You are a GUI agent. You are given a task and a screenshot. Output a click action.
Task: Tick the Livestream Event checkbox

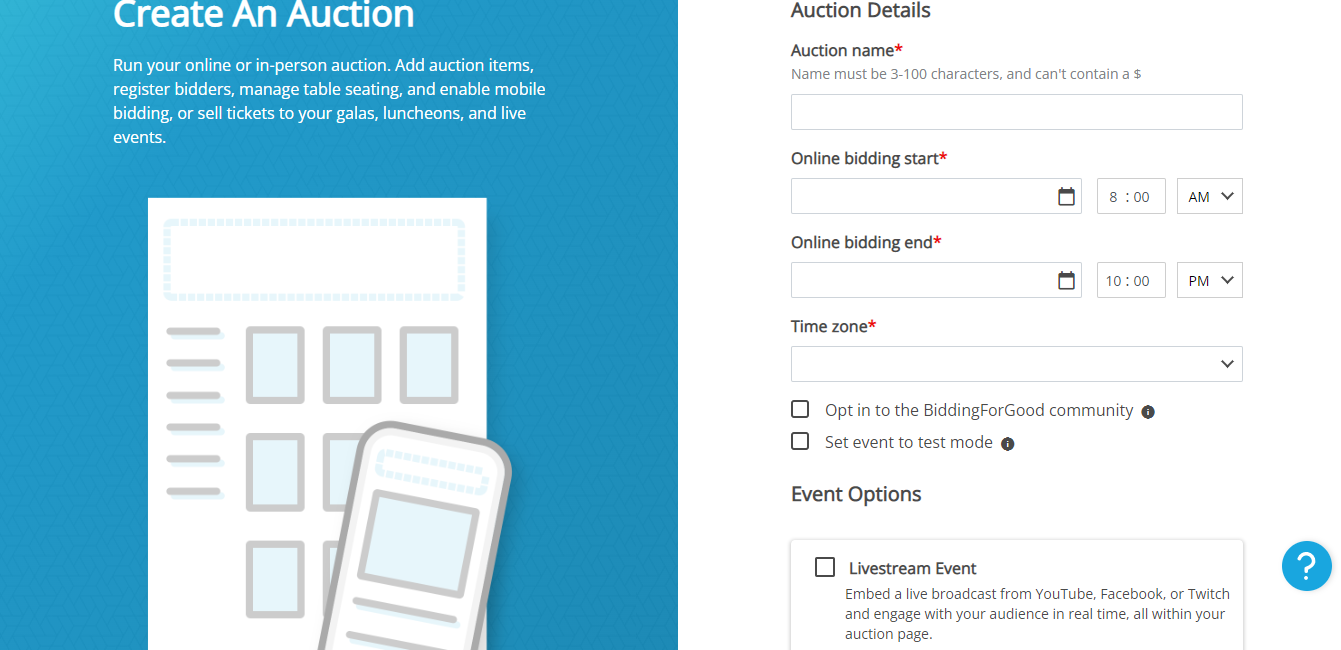coord(825,567)
